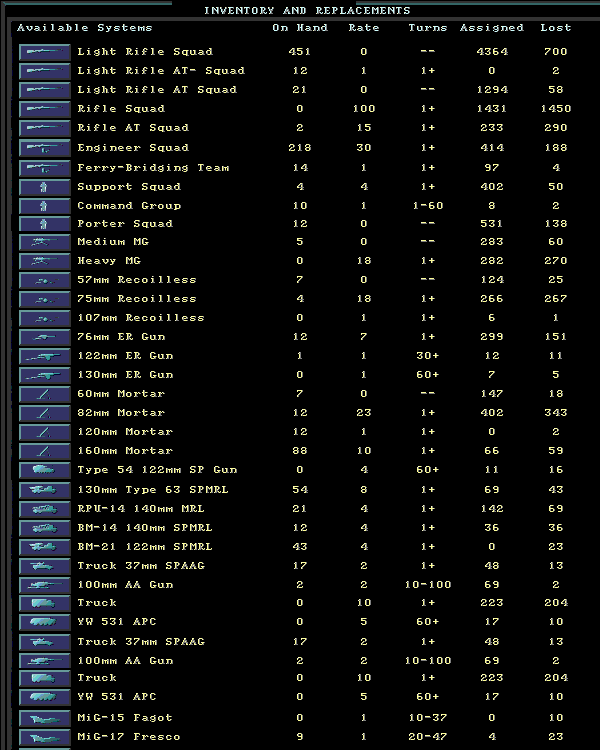Select the MiG-17 Fresco aircraft icon
Screen dimensions: 600x750
(45, 737)
